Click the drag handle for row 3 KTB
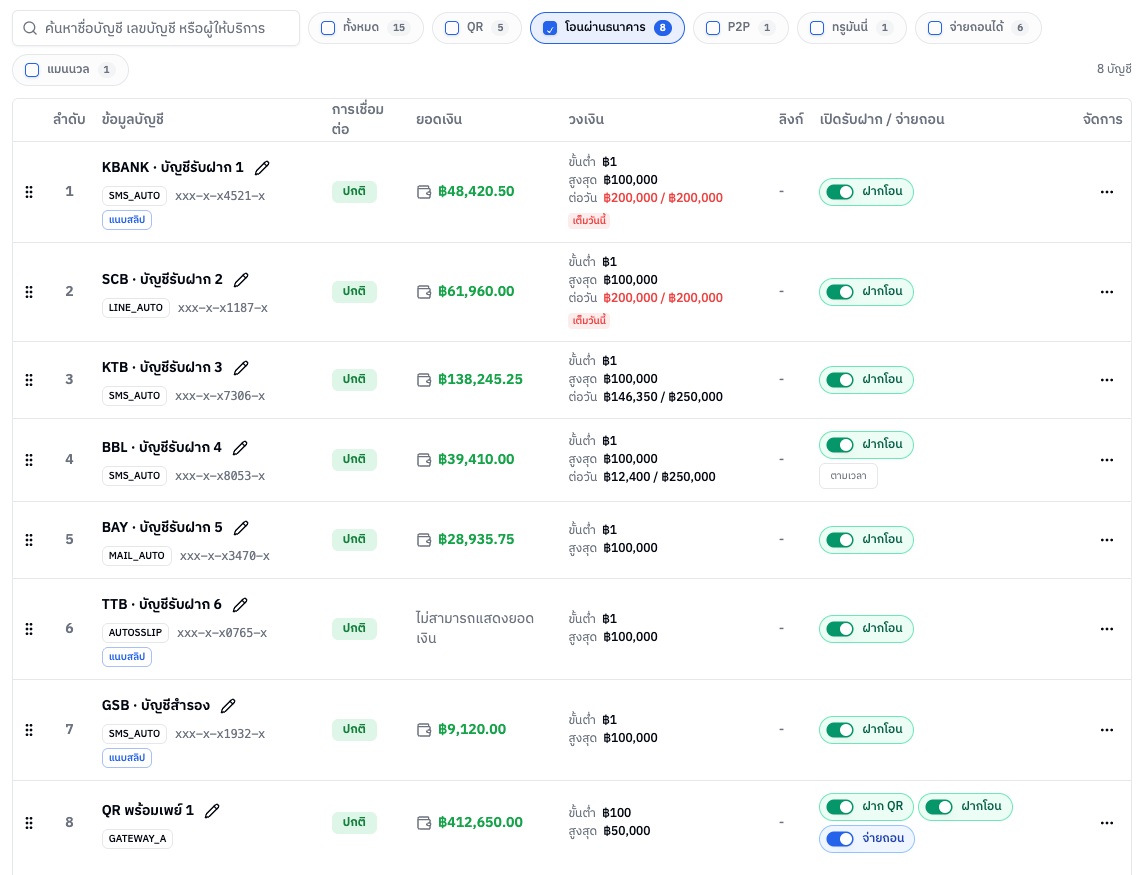 29,379
